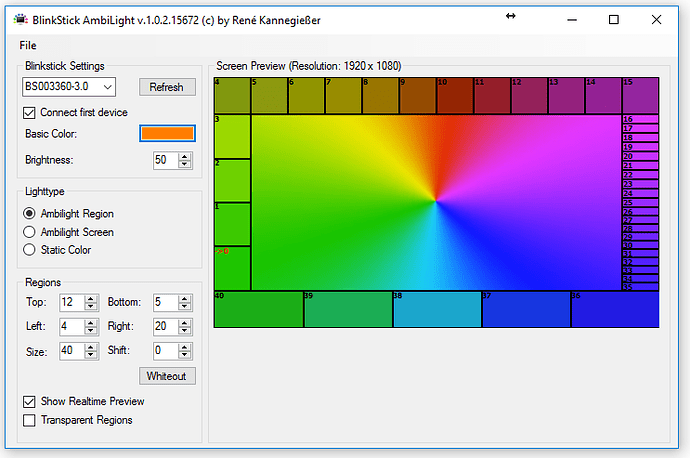
Task: Click the Top value field
Action: coord(72,302)
